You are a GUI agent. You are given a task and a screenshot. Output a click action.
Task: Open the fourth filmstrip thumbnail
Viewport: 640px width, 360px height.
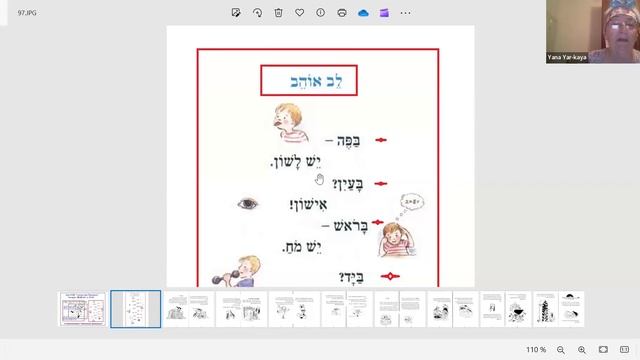tap(242, 309)
